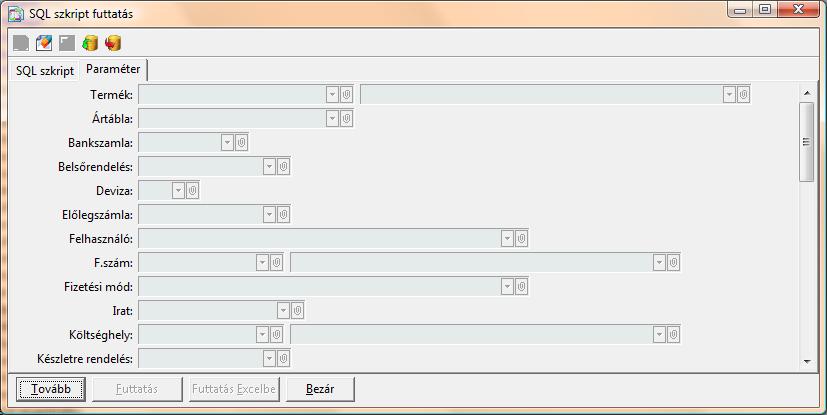Expand the Fizetési mód dropdown
Screen dimensions: 827x415
click(x=507, y=286)
